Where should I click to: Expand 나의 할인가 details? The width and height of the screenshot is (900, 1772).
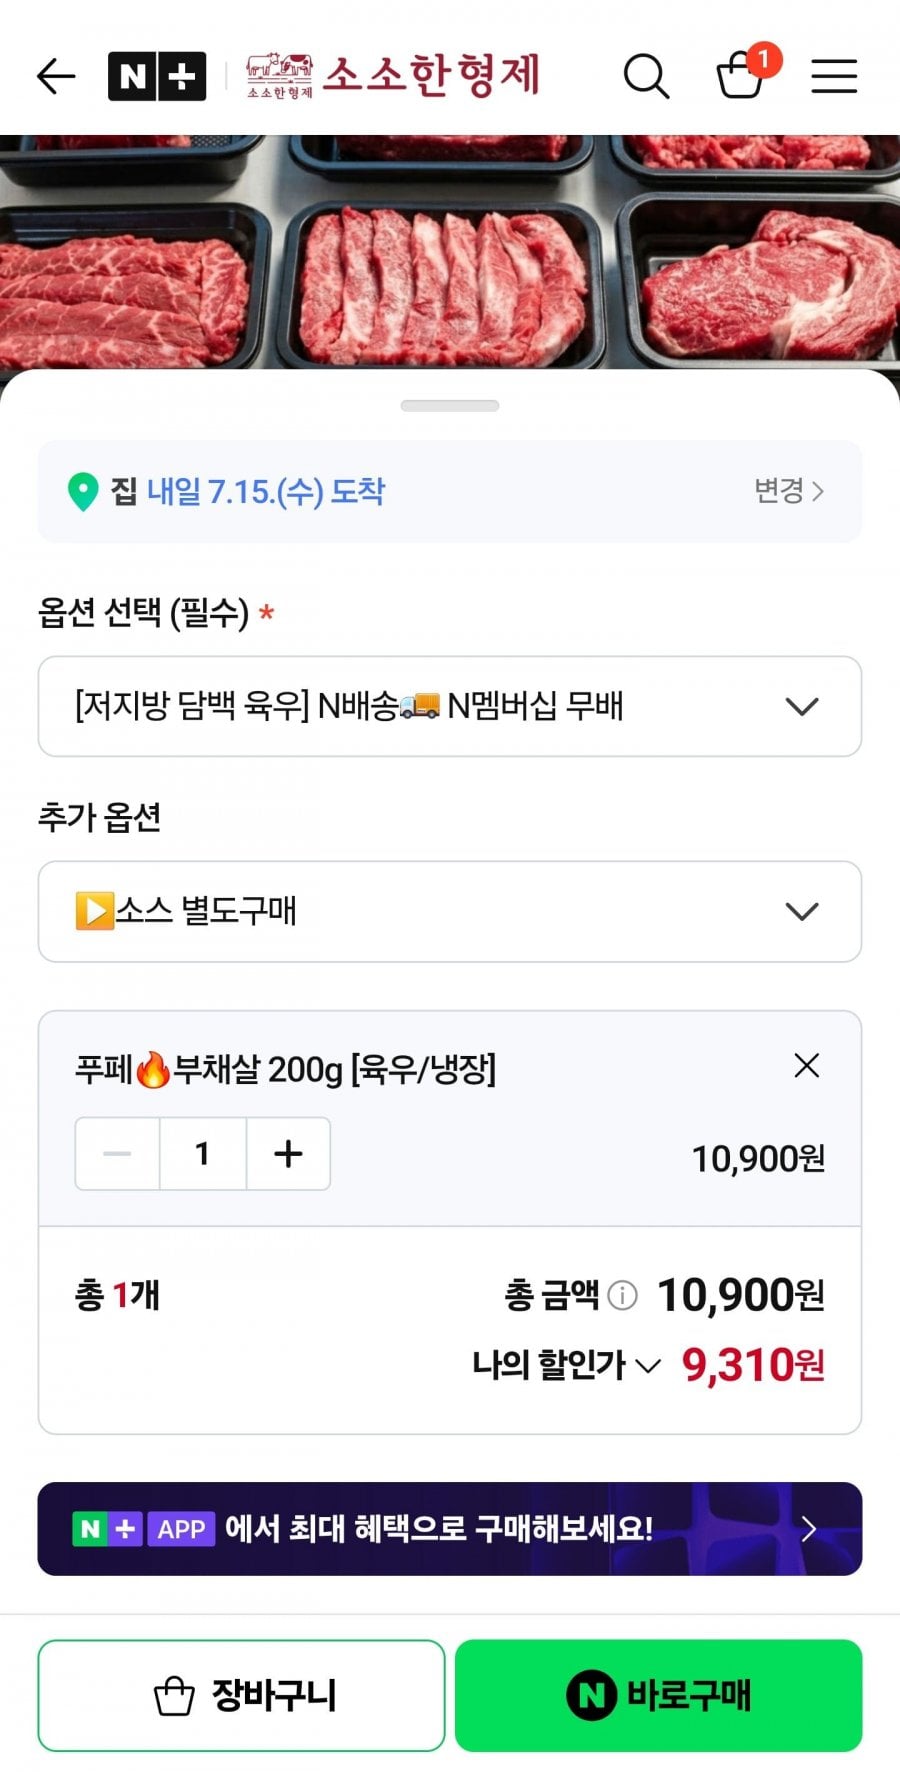567,1365
